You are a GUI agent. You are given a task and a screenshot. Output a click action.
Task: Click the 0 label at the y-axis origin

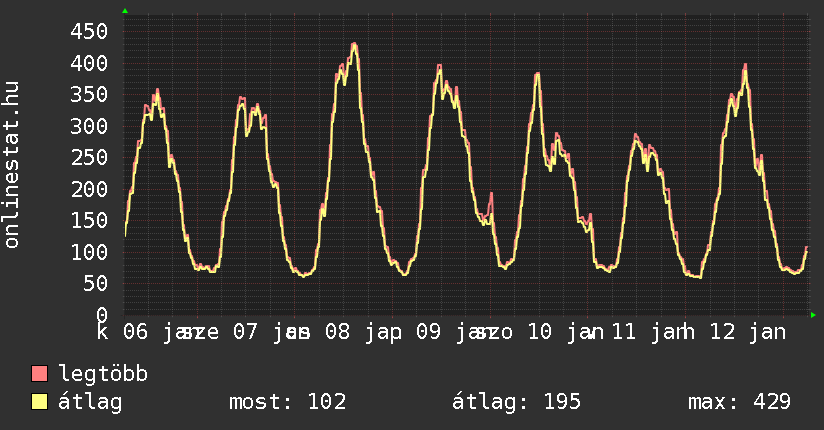[x=102, y=315]
